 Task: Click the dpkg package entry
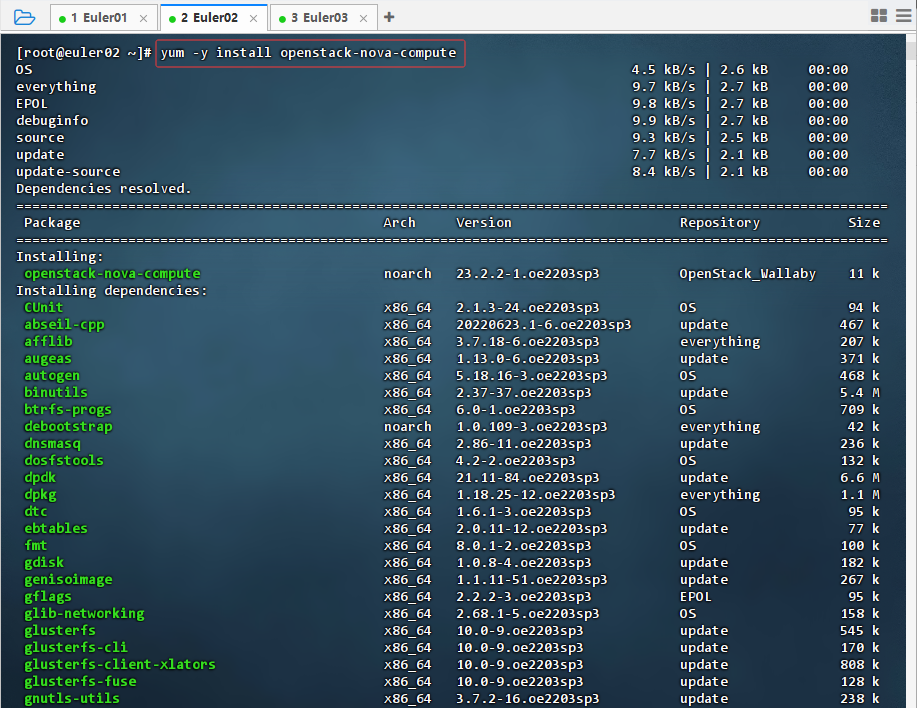pos(40,494)
